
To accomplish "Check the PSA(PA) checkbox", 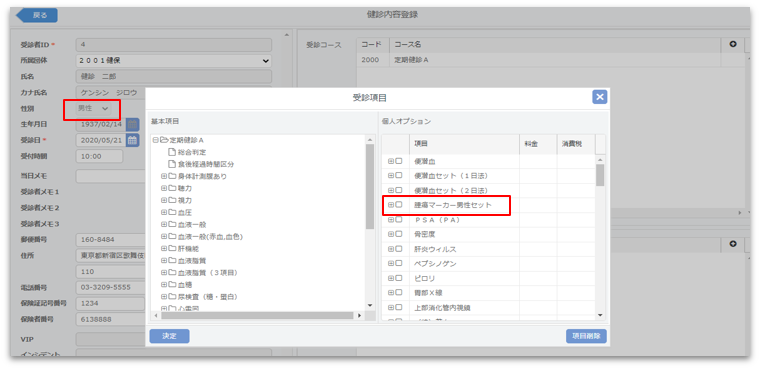I will click(x=398, y=220).
